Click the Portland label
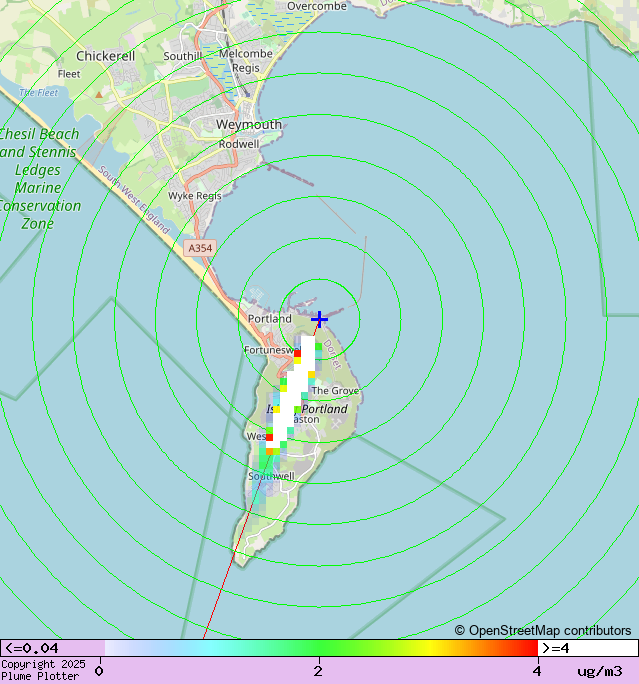 270,318
